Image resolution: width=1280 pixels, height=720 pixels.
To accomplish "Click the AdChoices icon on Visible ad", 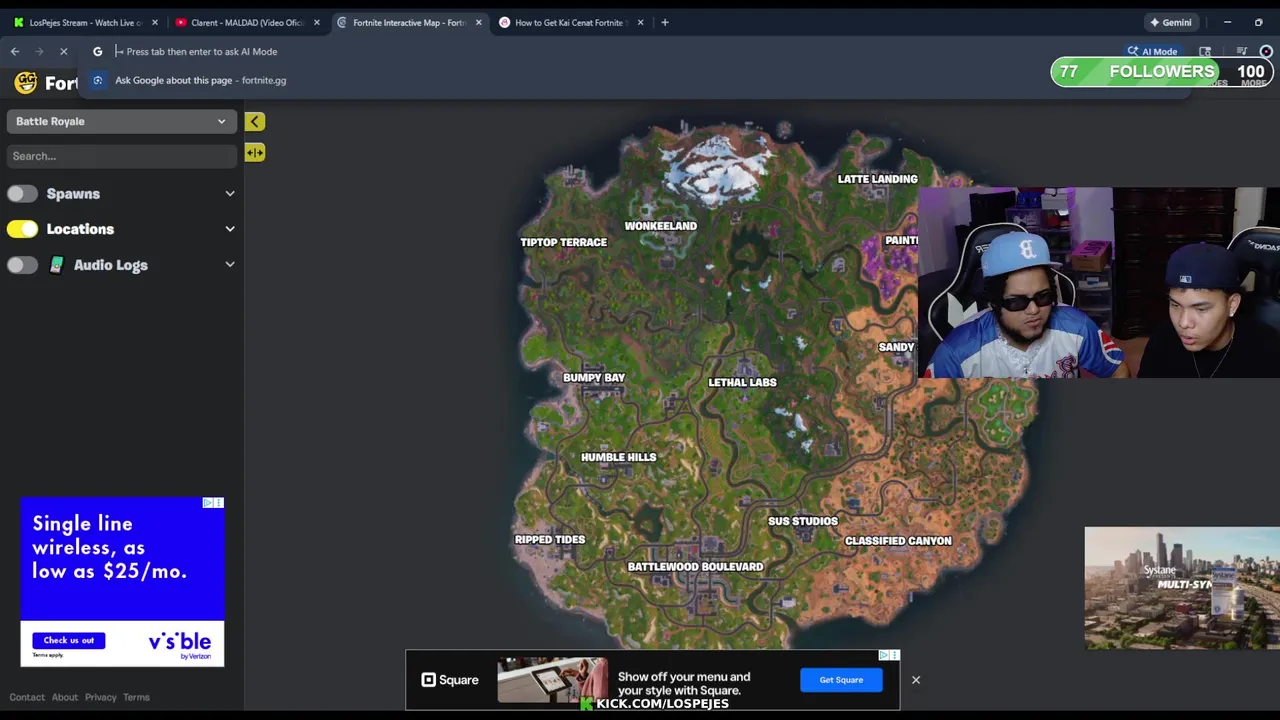I will [x=213, y=503].
